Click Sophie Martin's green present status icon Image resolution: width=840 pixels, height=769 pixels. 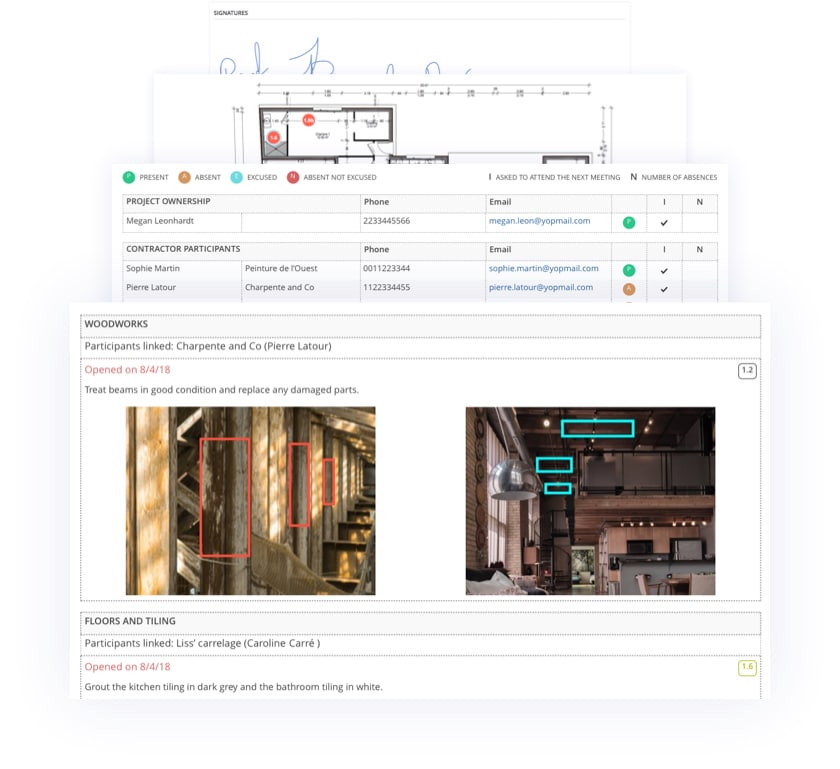[629, 270]
